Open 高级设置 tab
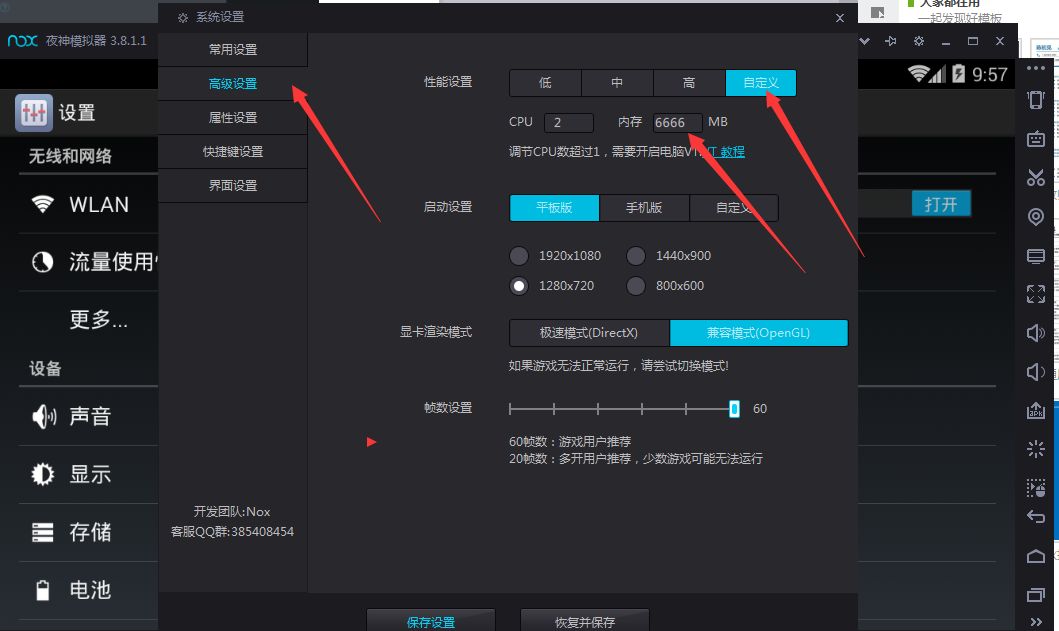Screen dimensions: 1059x631 click(233, 84)
